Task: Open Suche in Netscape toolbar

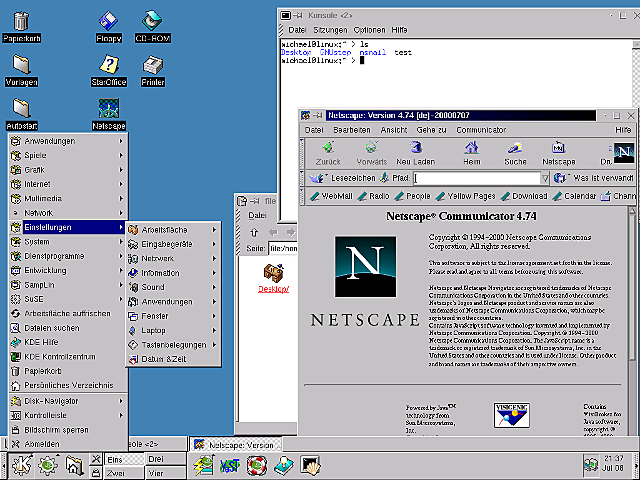Action: tap(515, 153)
